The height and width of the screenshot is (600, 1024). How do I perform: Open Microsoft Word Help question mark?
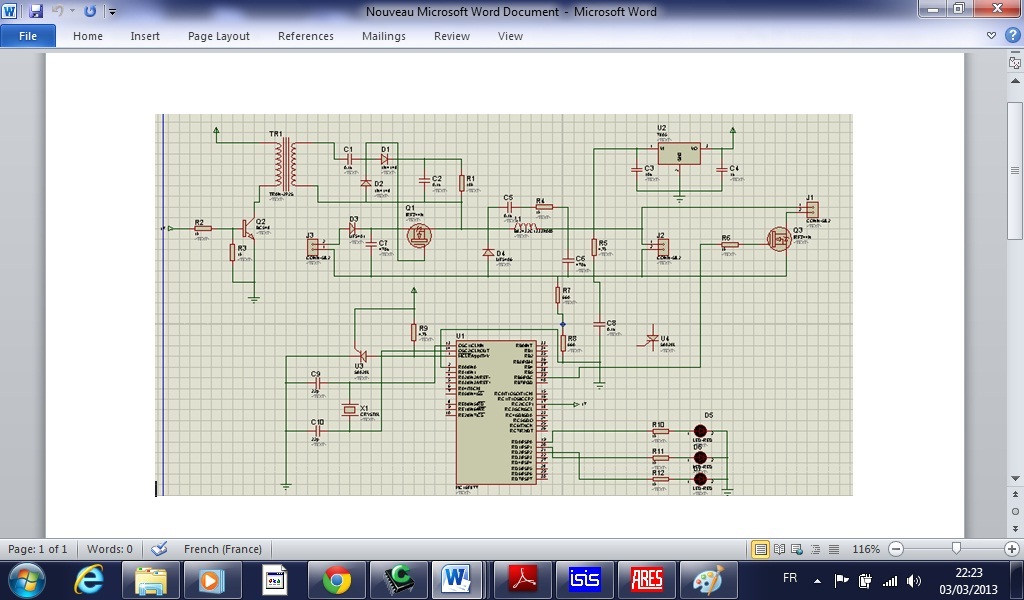pyautogui.click(x=1011, y=35)
